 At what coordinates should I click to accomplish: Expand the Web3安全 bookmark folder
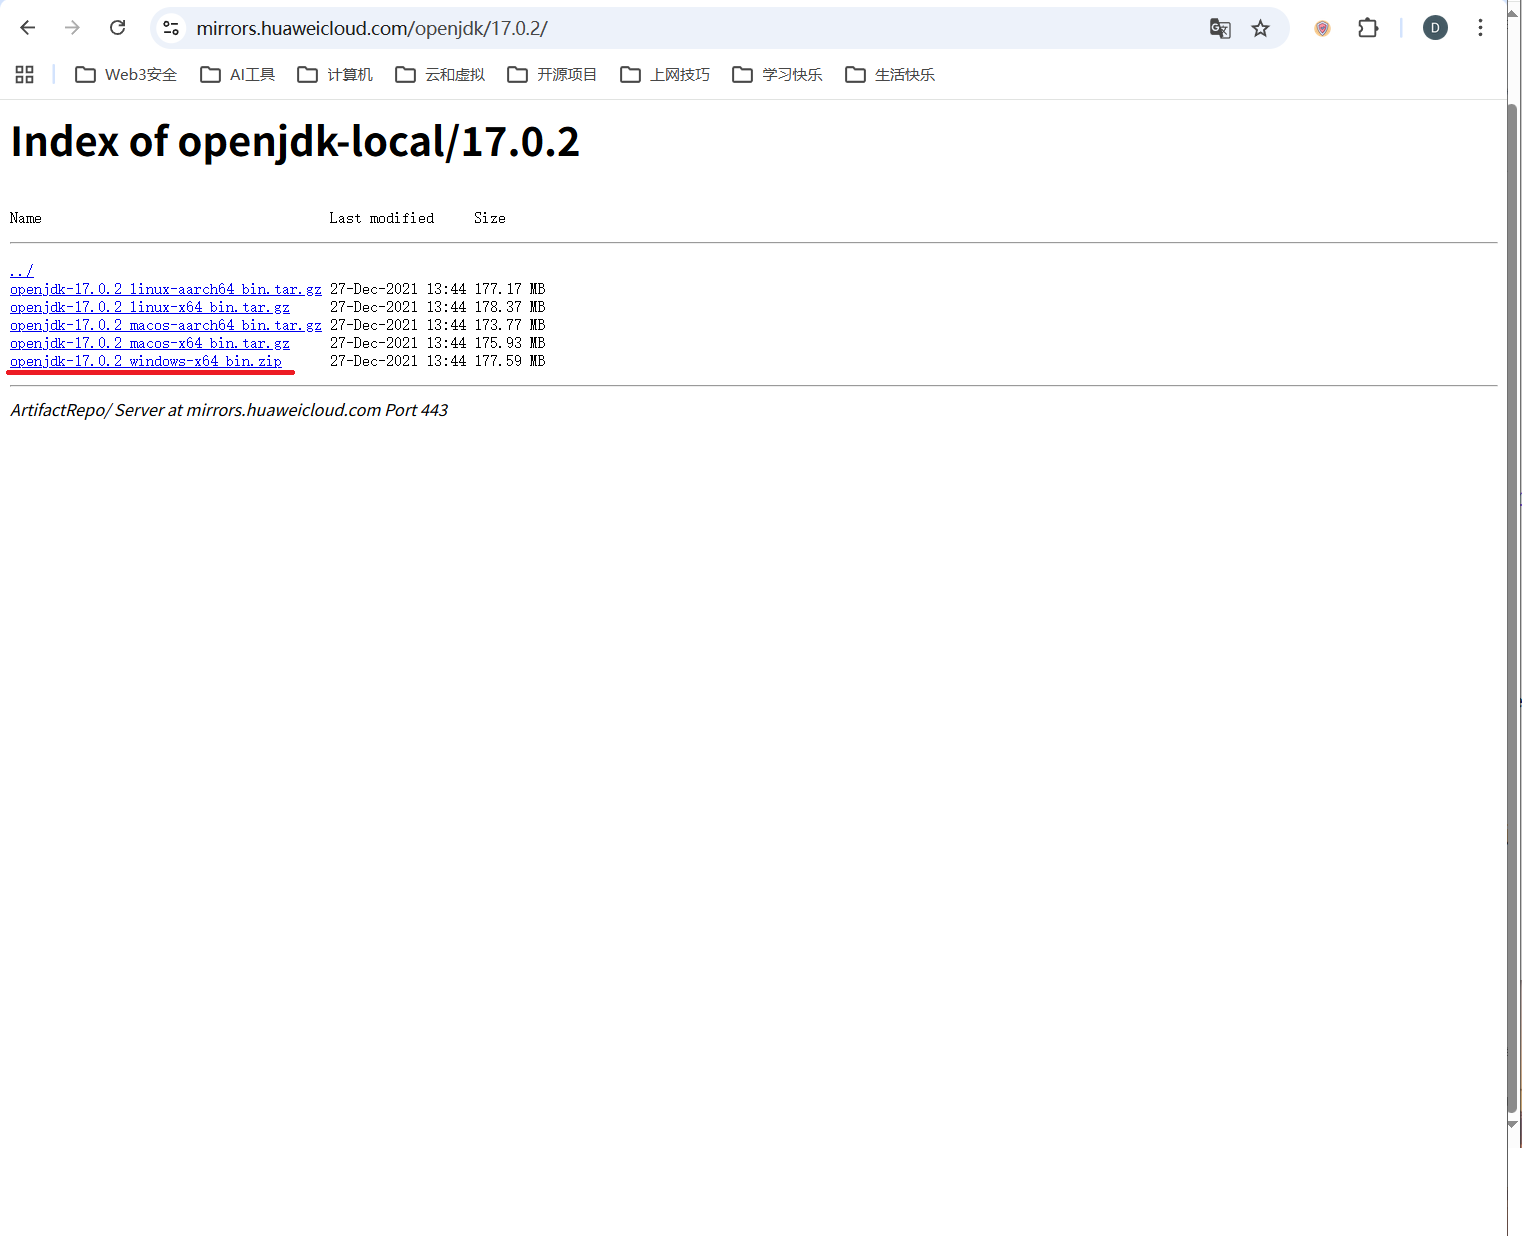click(x=126, y=75)
